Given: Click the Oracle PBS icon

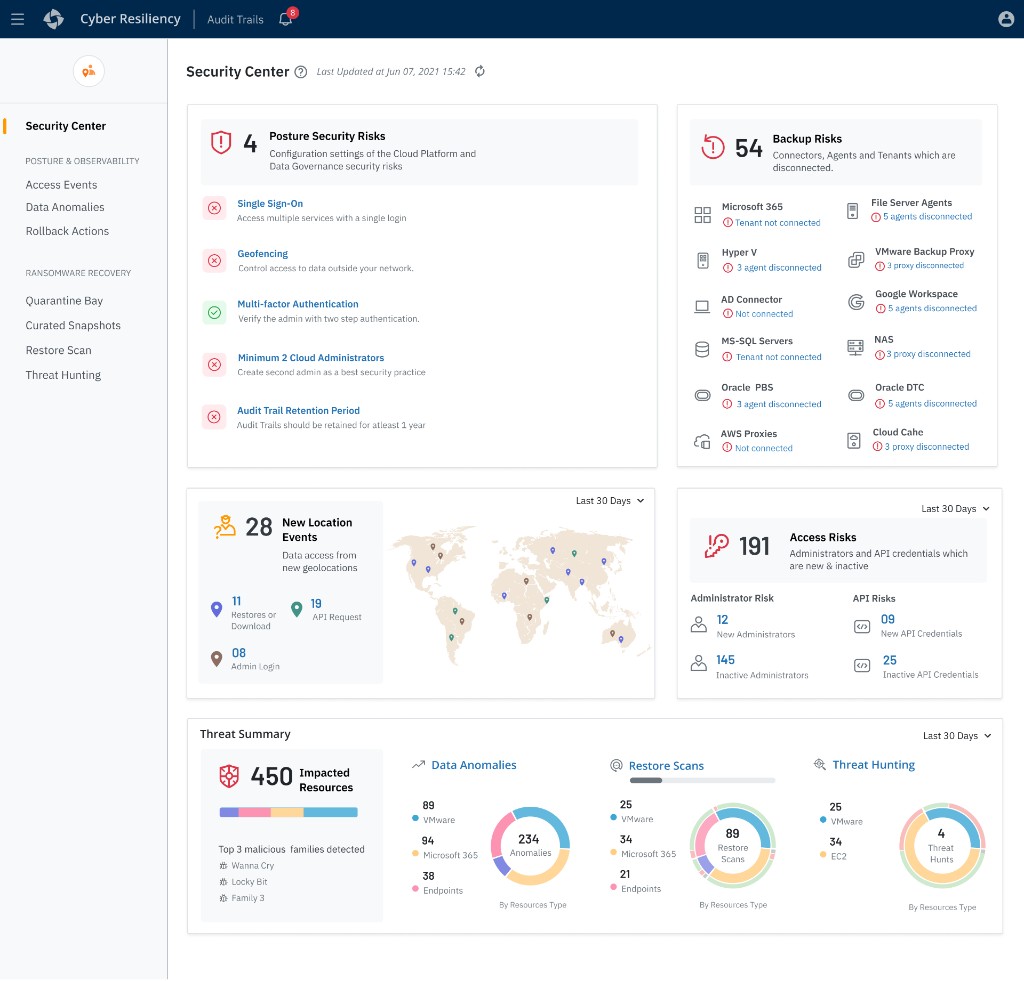Looking at the screenshot, I should point(702,396).
